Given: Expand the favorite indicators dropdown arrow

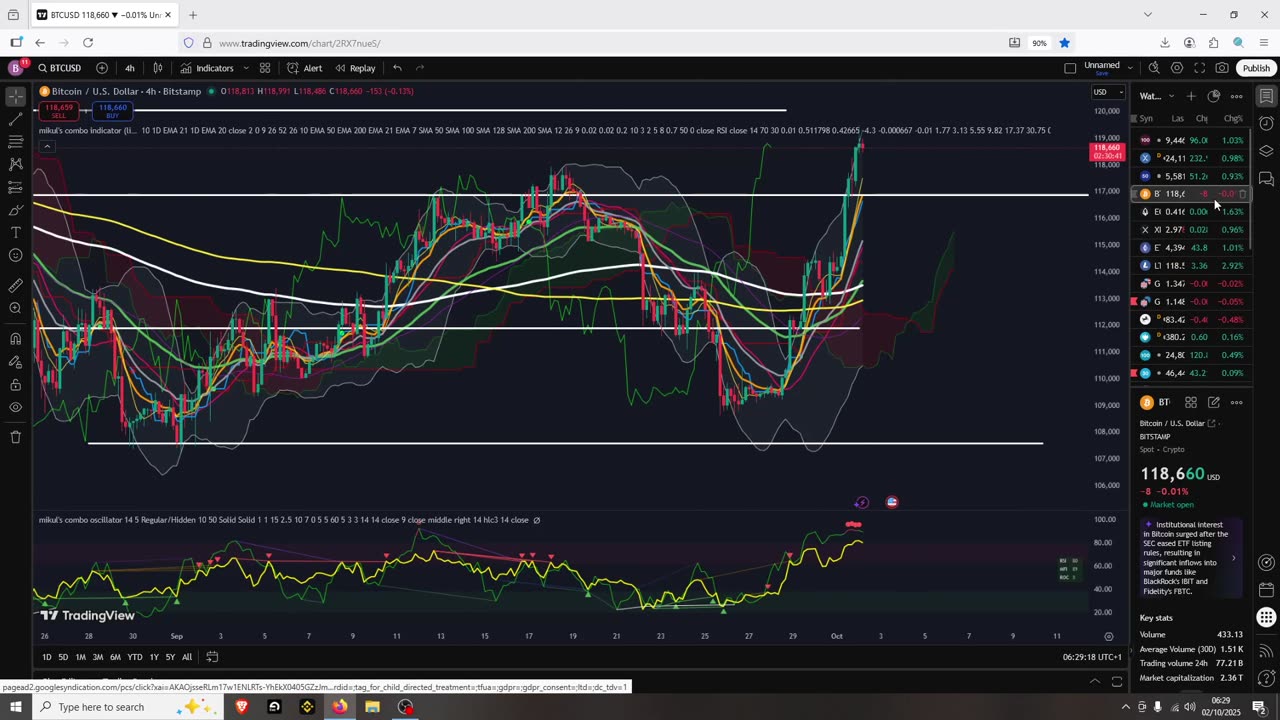Looking at the screenshot, I should click(244, 68).
